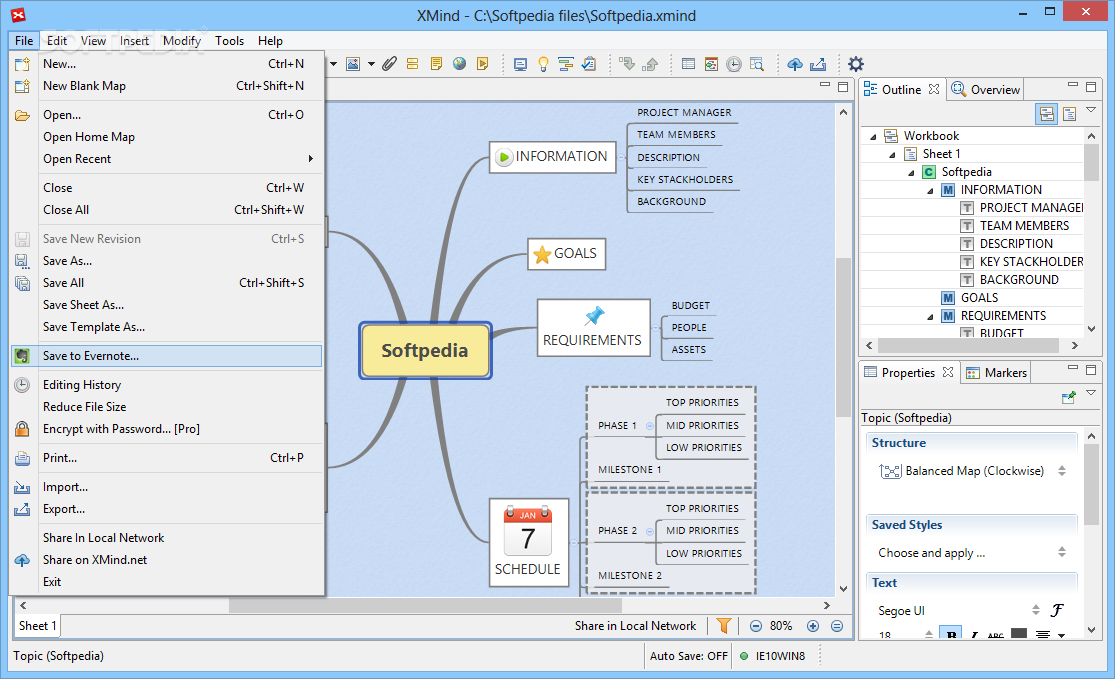Collapse the REQUIREMENTS outline node

click(x=930, y=316)
